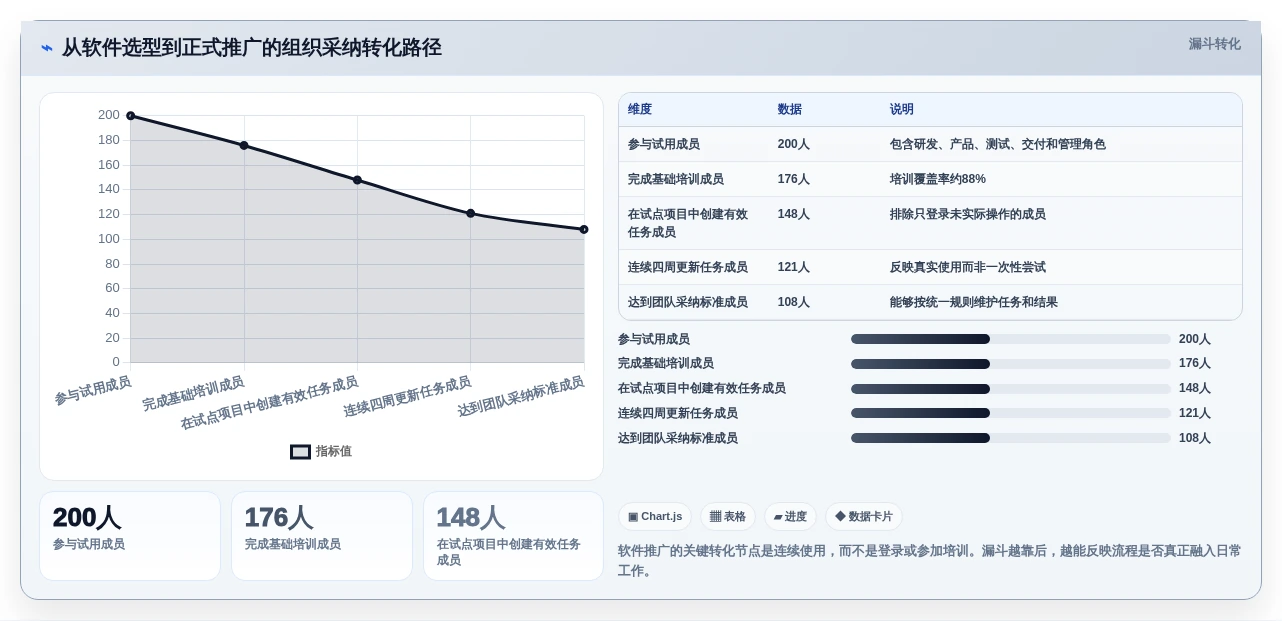Click the progress bar for 参与试用成员

tap(1010, 339)
